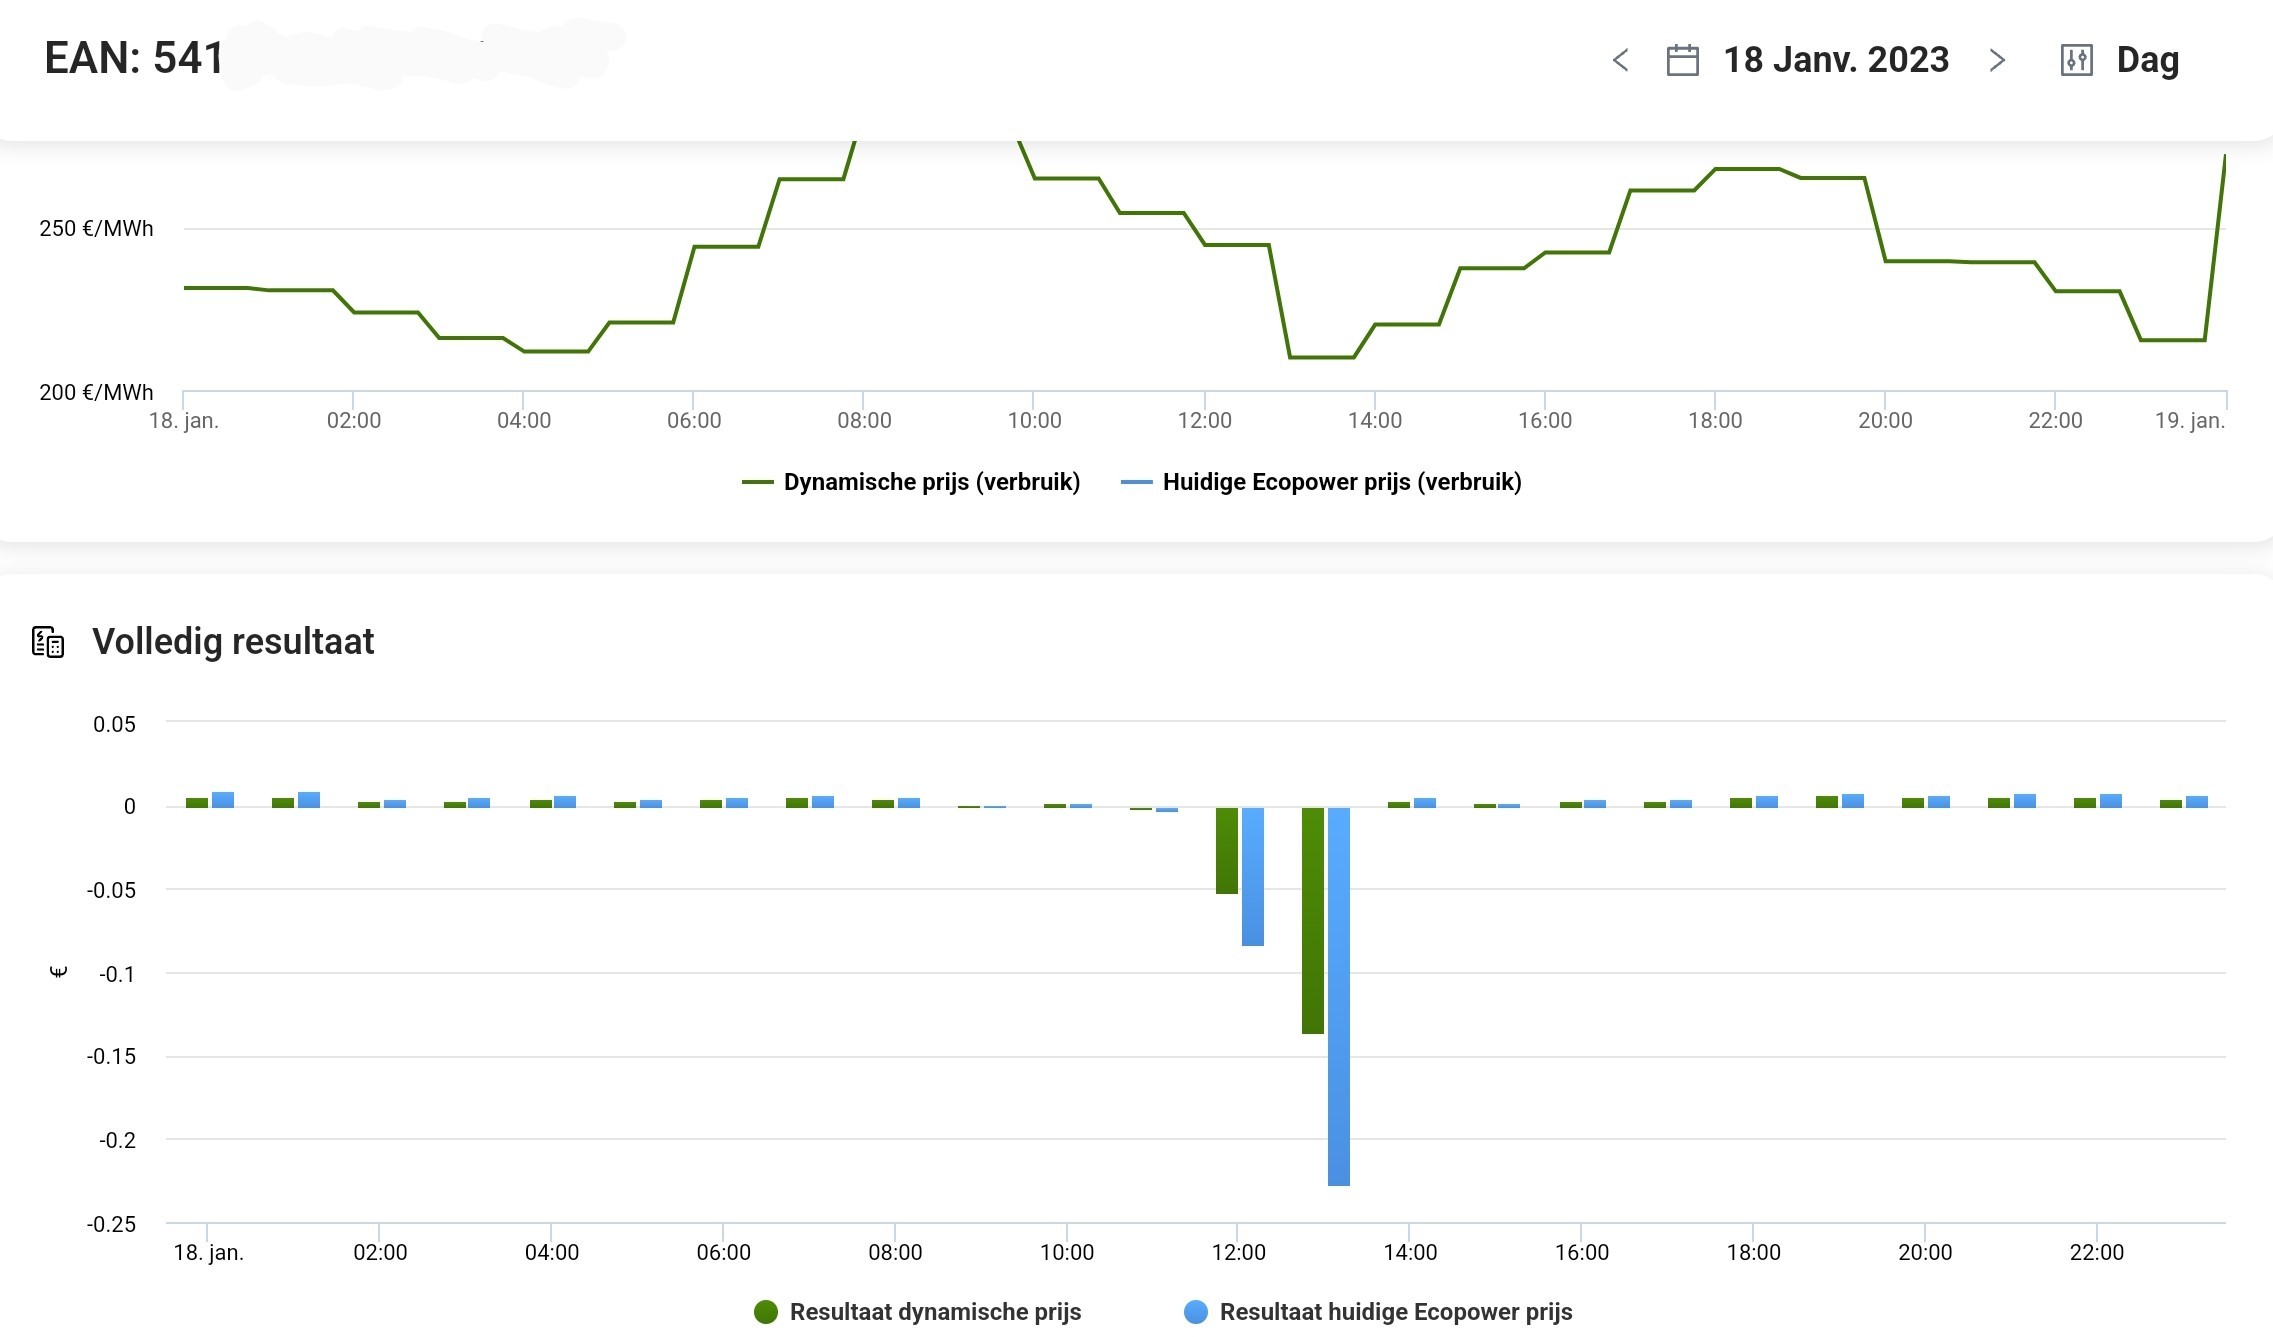2273x1337 pixels.
Task: Click the next day arrow
Action: point(1997,61)
